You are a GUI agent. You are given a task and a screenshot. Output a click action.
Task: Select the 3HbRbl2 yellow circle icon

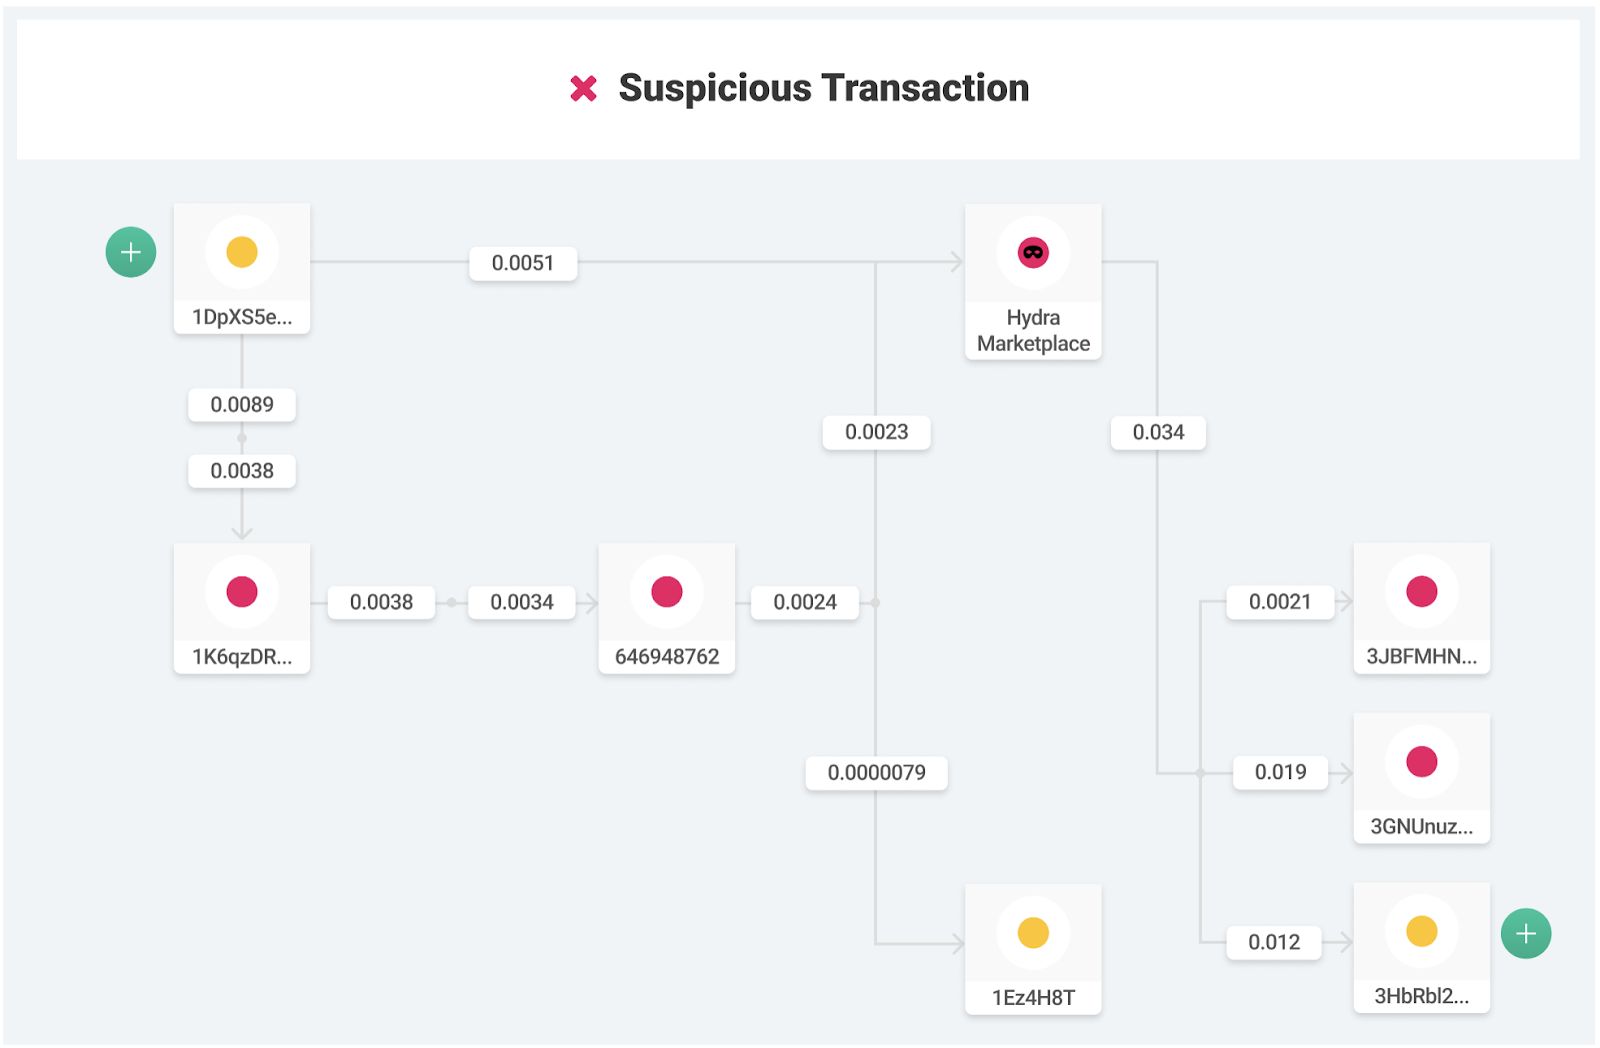1422,931
